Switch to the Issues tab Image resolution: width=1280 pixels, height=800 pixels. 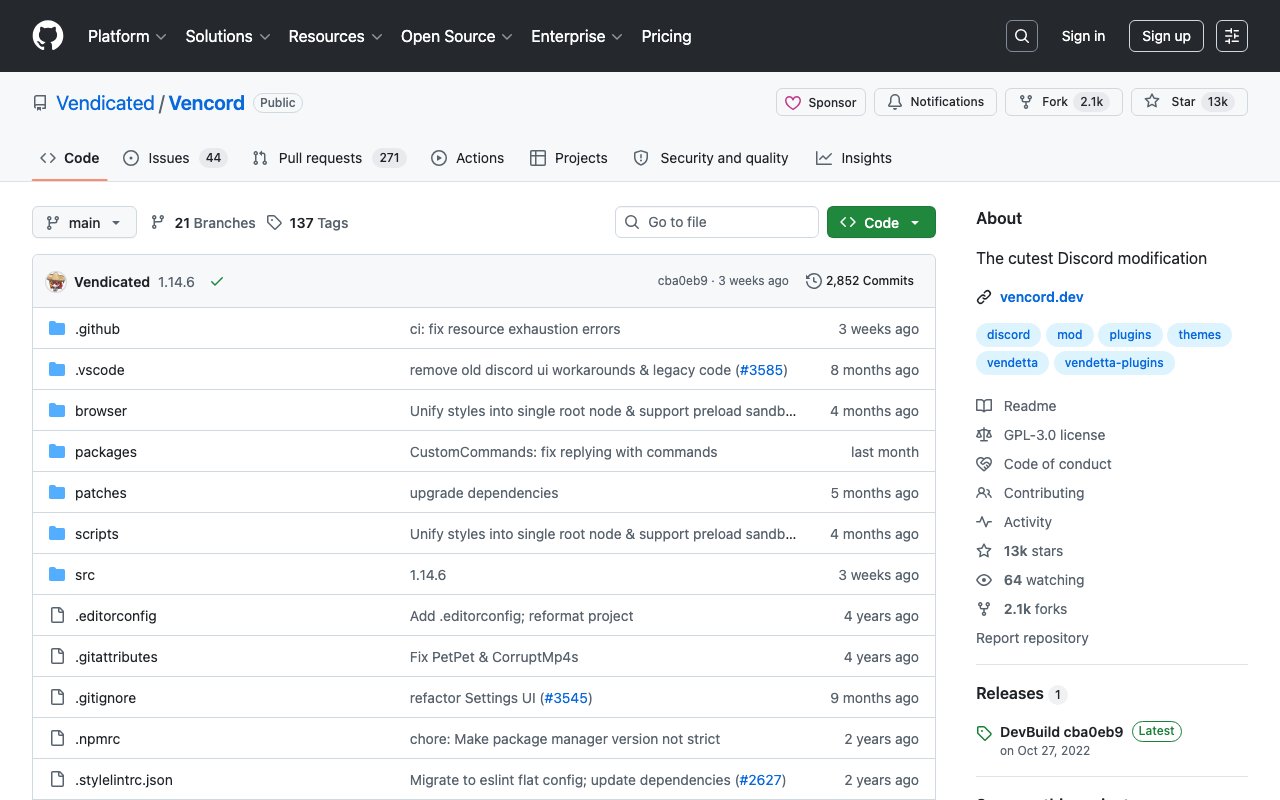click(175, 158)
